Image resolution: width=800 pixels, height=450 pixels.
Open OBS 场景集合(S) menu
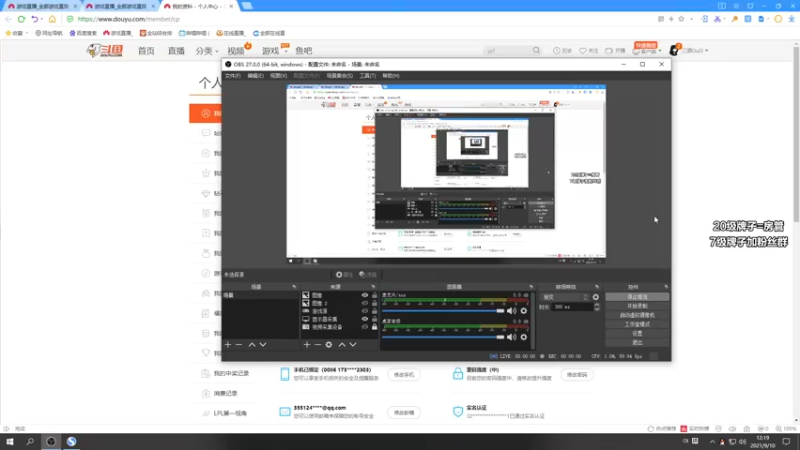(340, 76)
